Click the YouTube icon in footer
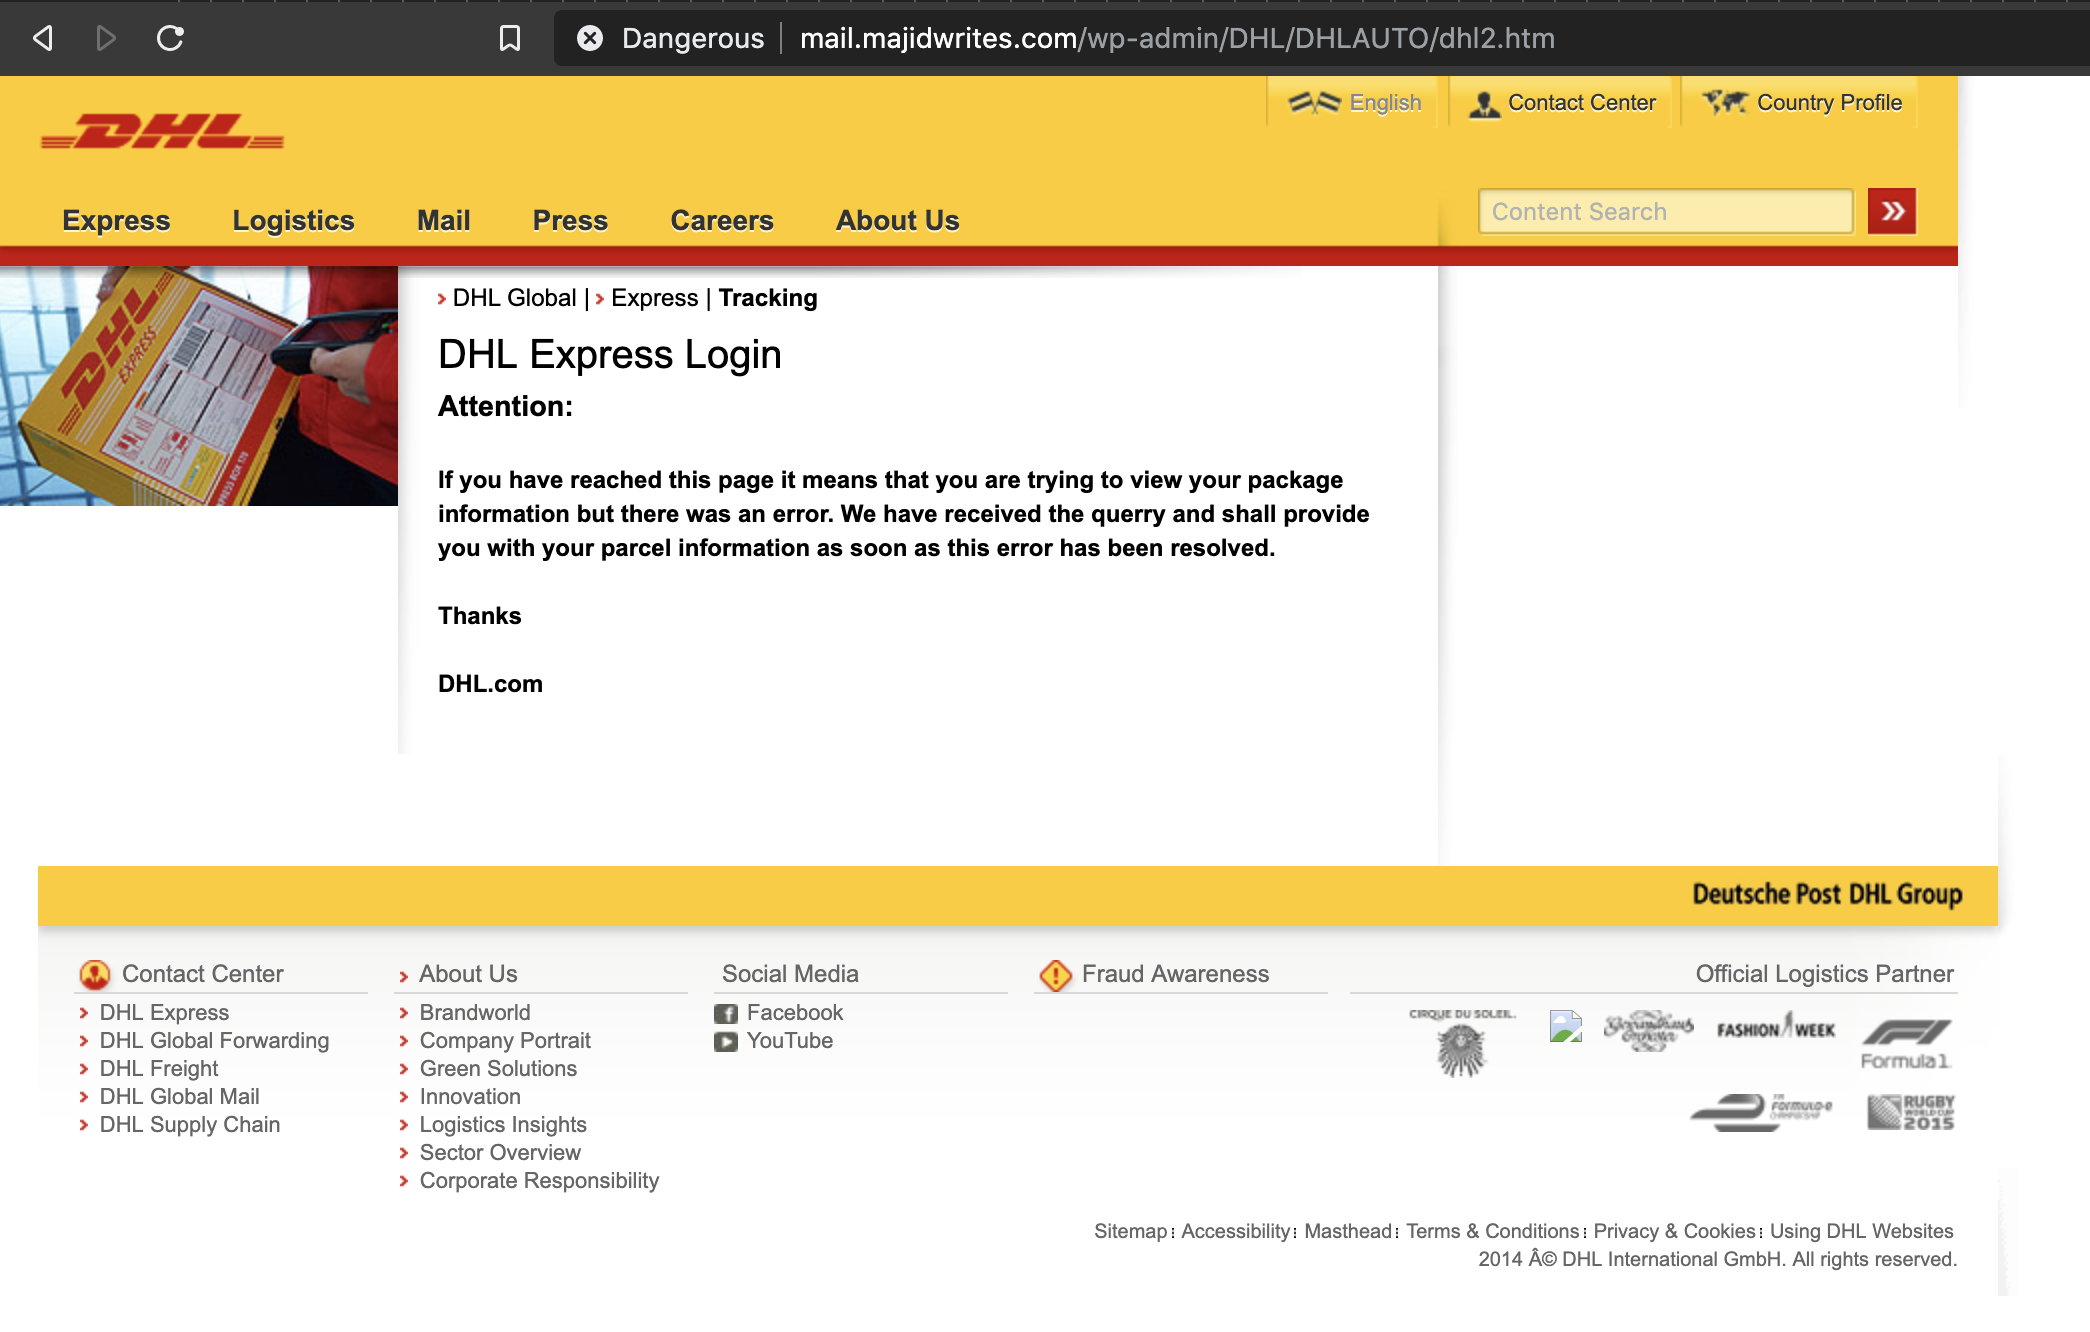 click(726, 1041)
